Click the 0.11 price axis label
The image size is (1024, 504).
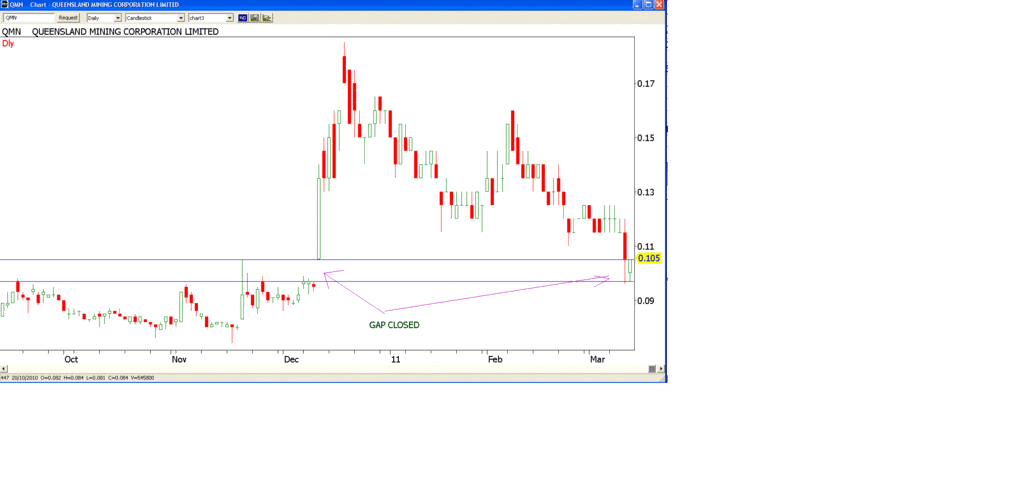point(645,246)
